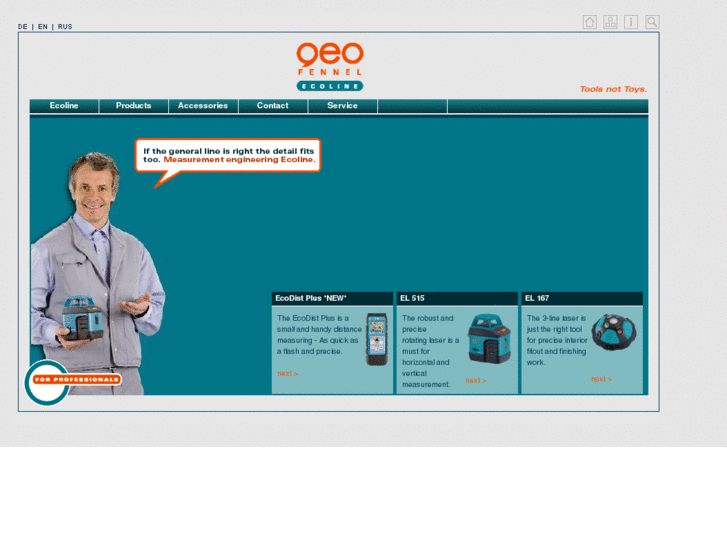Screen dimensions: 727x545
Task: Switch language to EN
Action: pos(43,27)
